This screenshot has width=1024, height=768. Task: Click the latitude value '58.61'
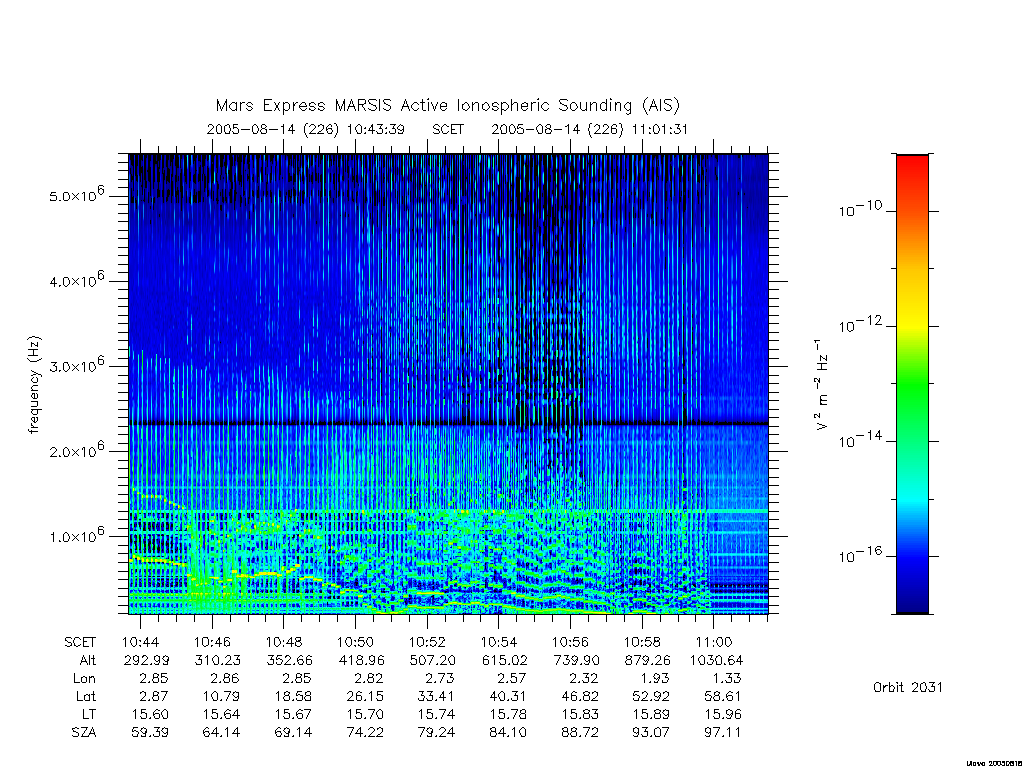click(723, 697)
